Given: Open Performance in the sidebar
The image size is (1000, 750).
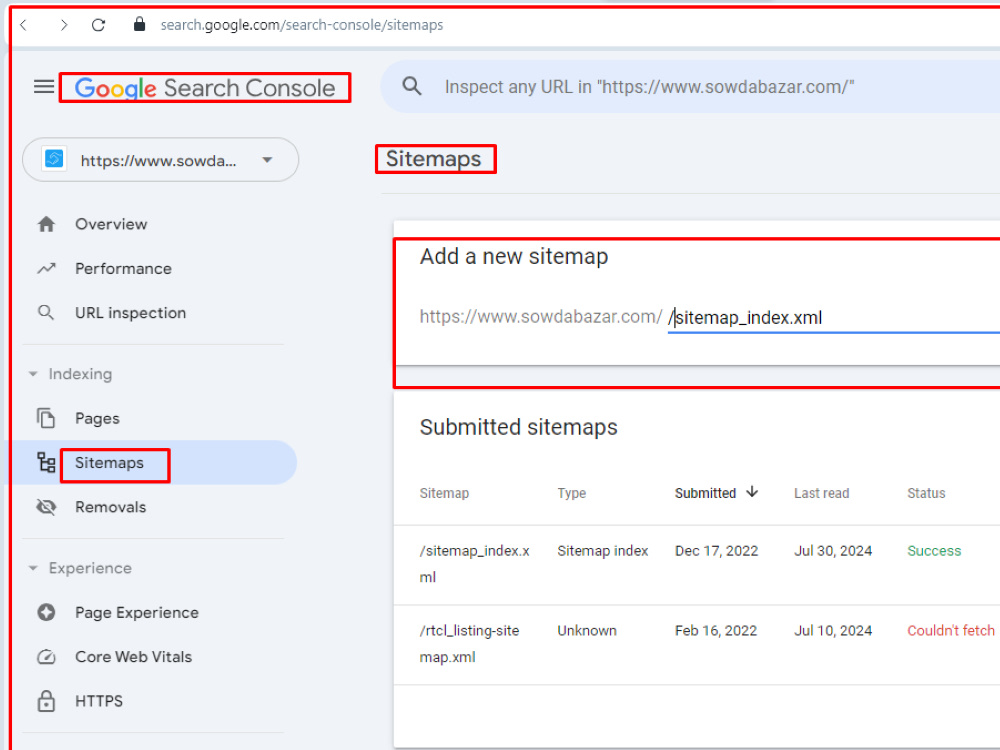Looking at the screenshot, I should [123, 268].
